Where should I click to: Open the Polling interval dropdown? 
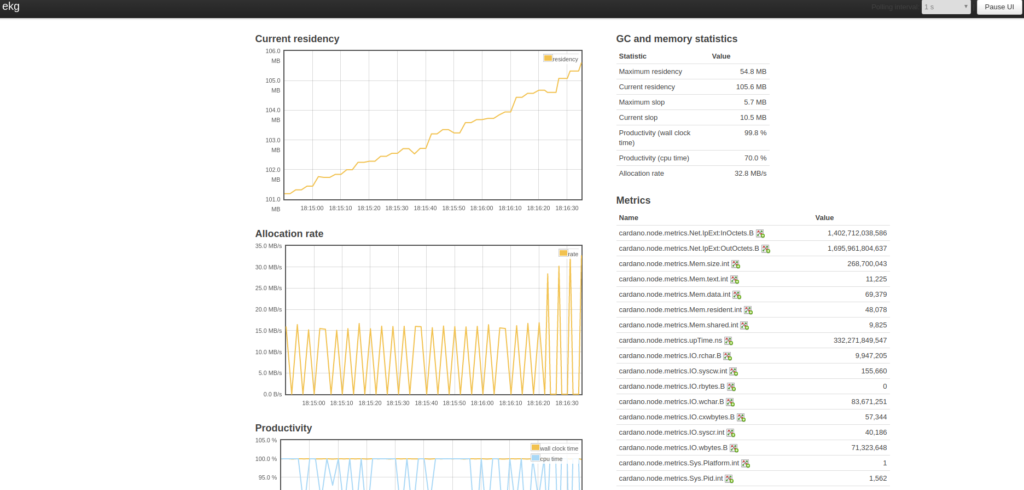click(x=946, y=7)
